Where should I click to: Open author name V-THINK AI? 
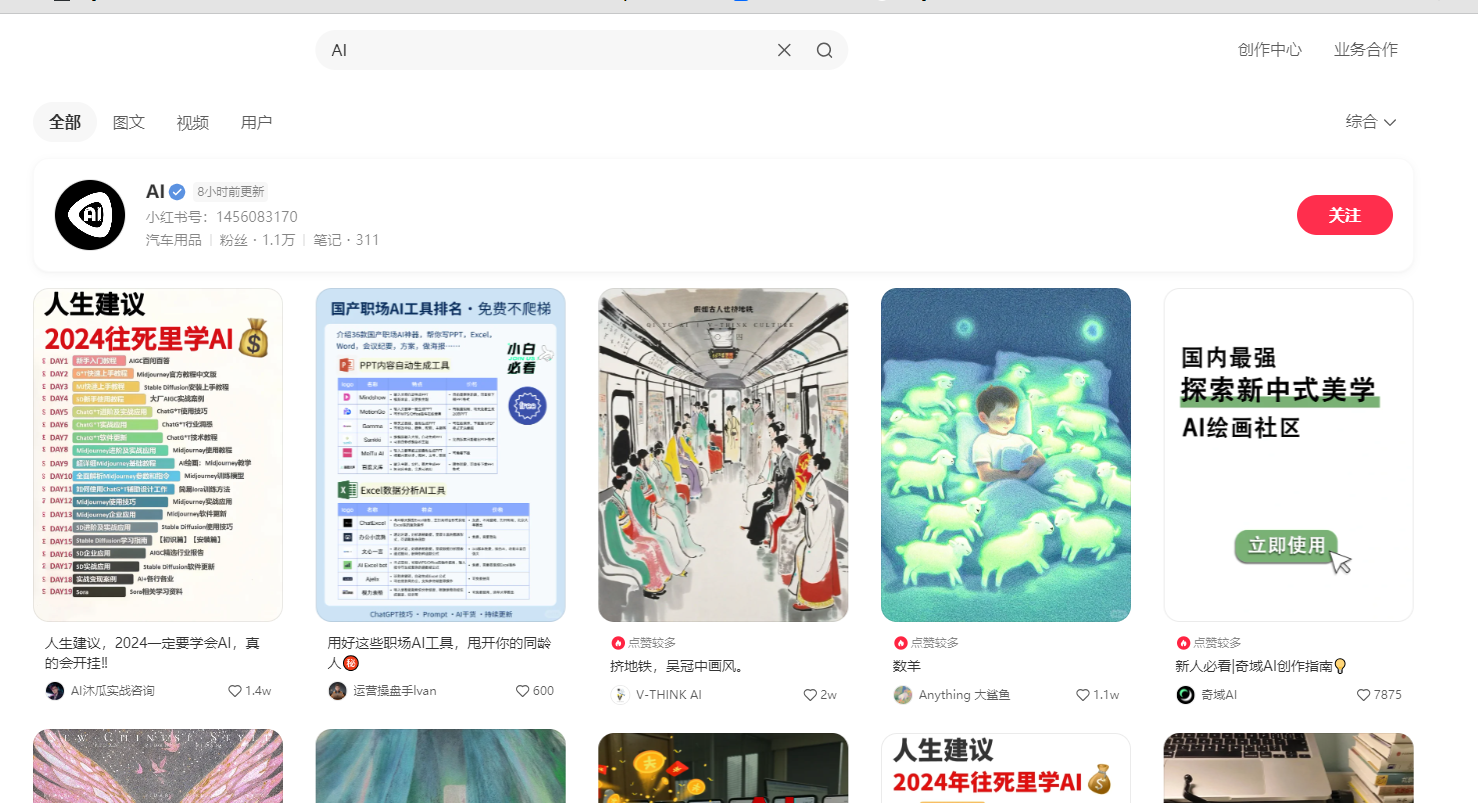tap(669, 694)
